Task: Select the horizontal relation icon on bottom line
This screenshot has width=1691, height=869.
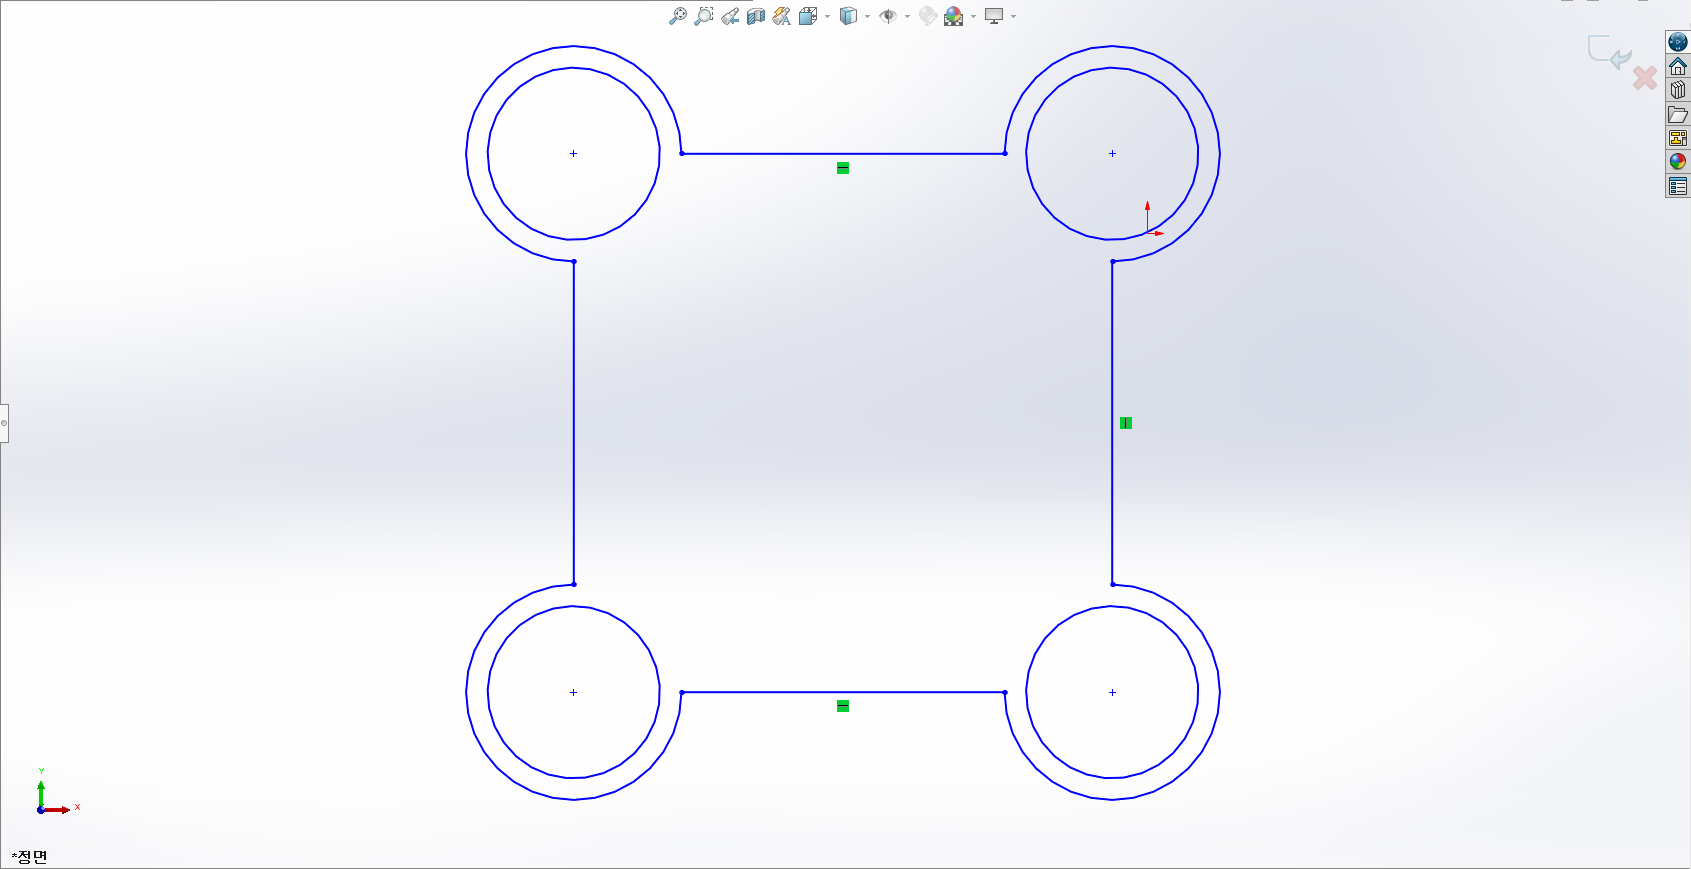Action: pos(843,706)
